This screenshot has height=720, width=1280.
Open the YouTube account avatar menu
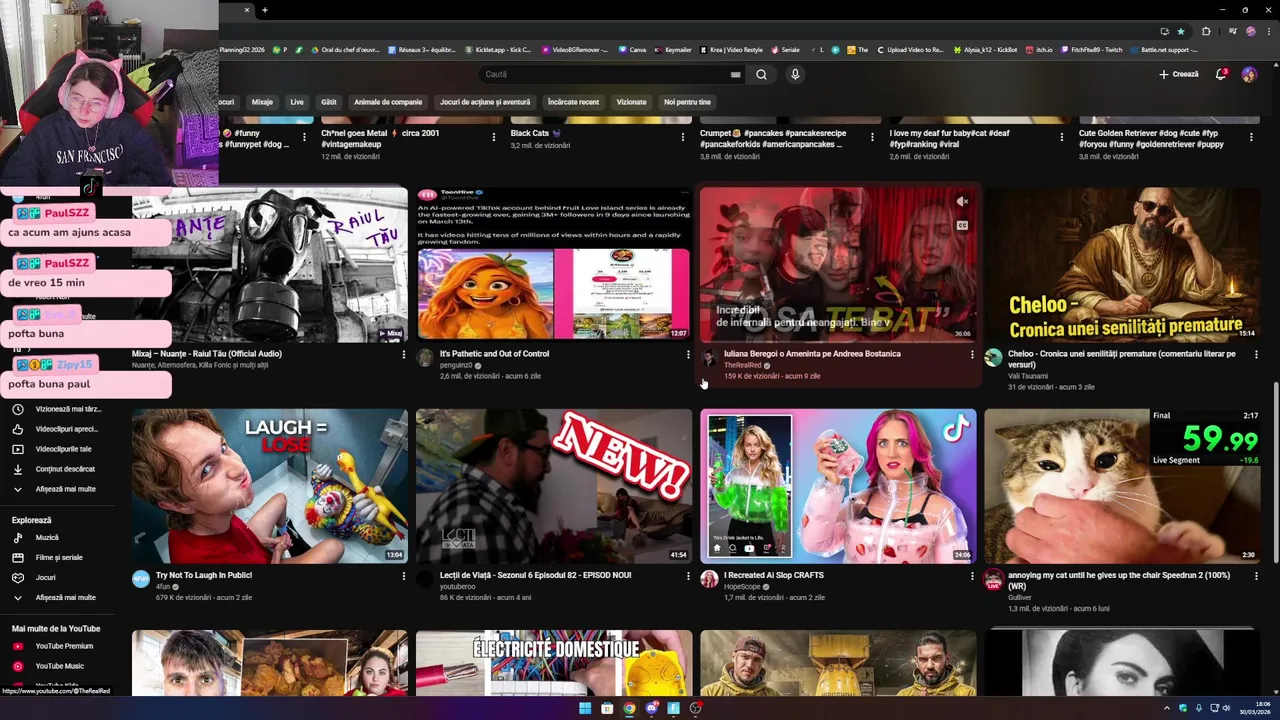[1249, 74]
